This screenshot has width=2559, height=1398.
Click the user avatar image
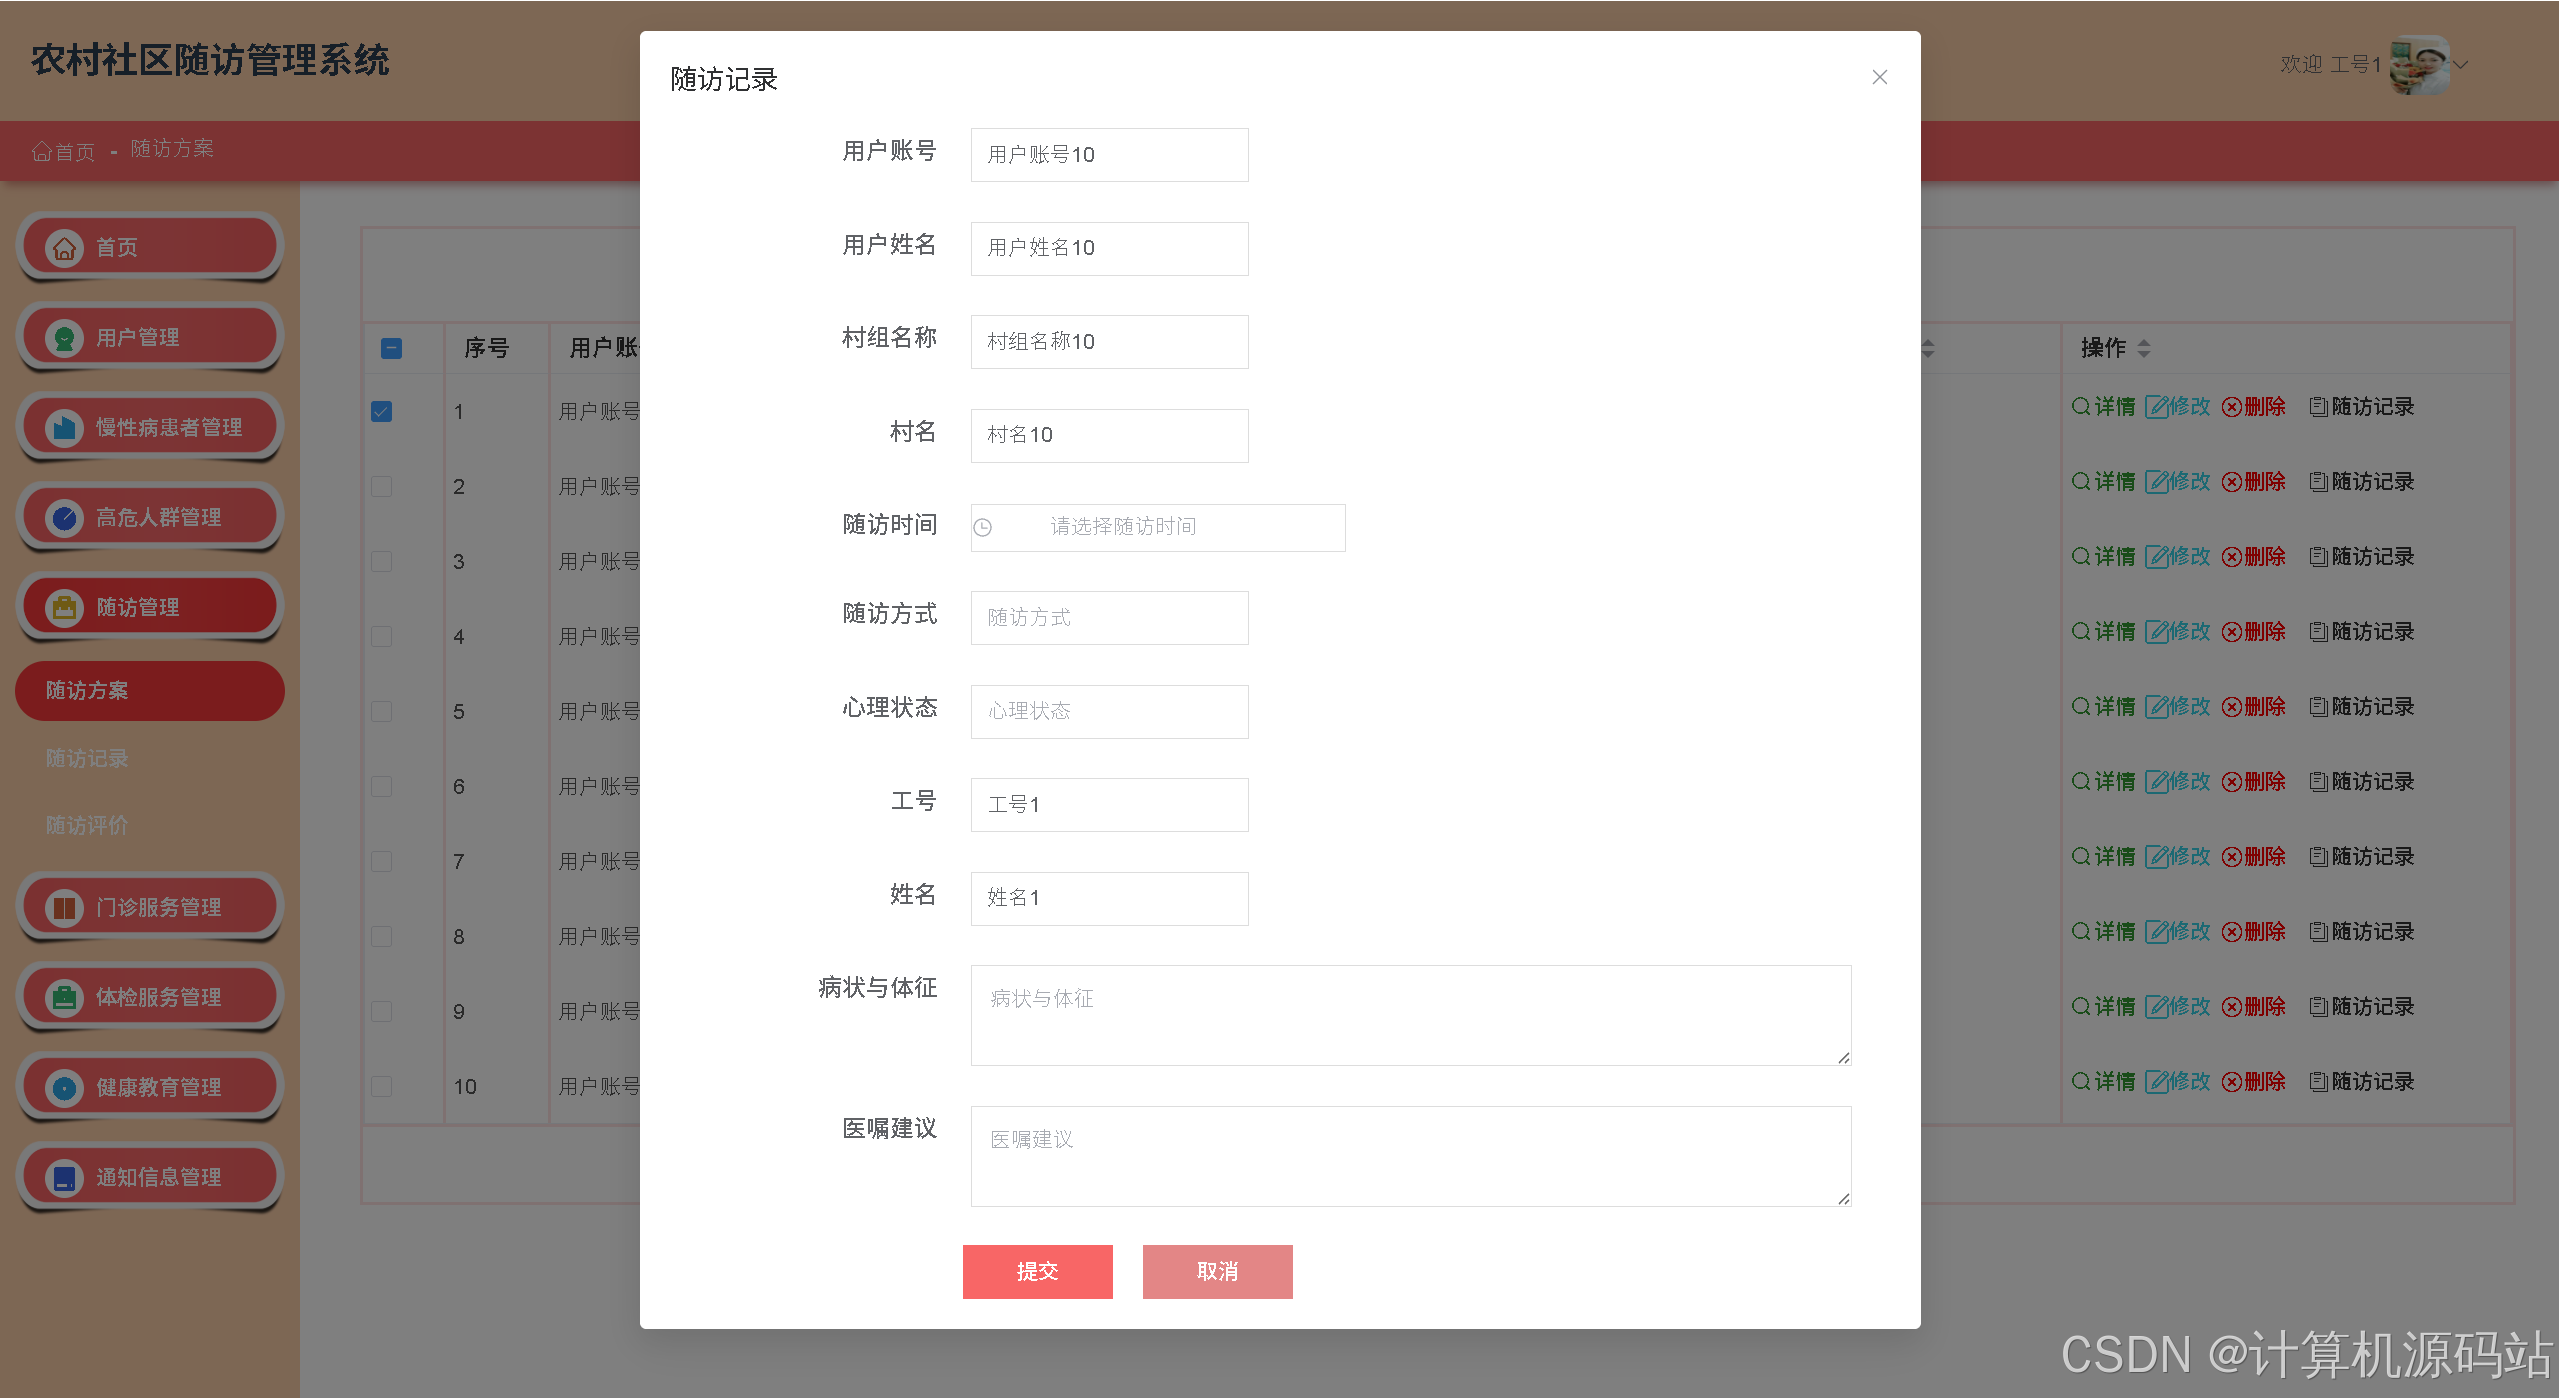tap(2419, 64)
